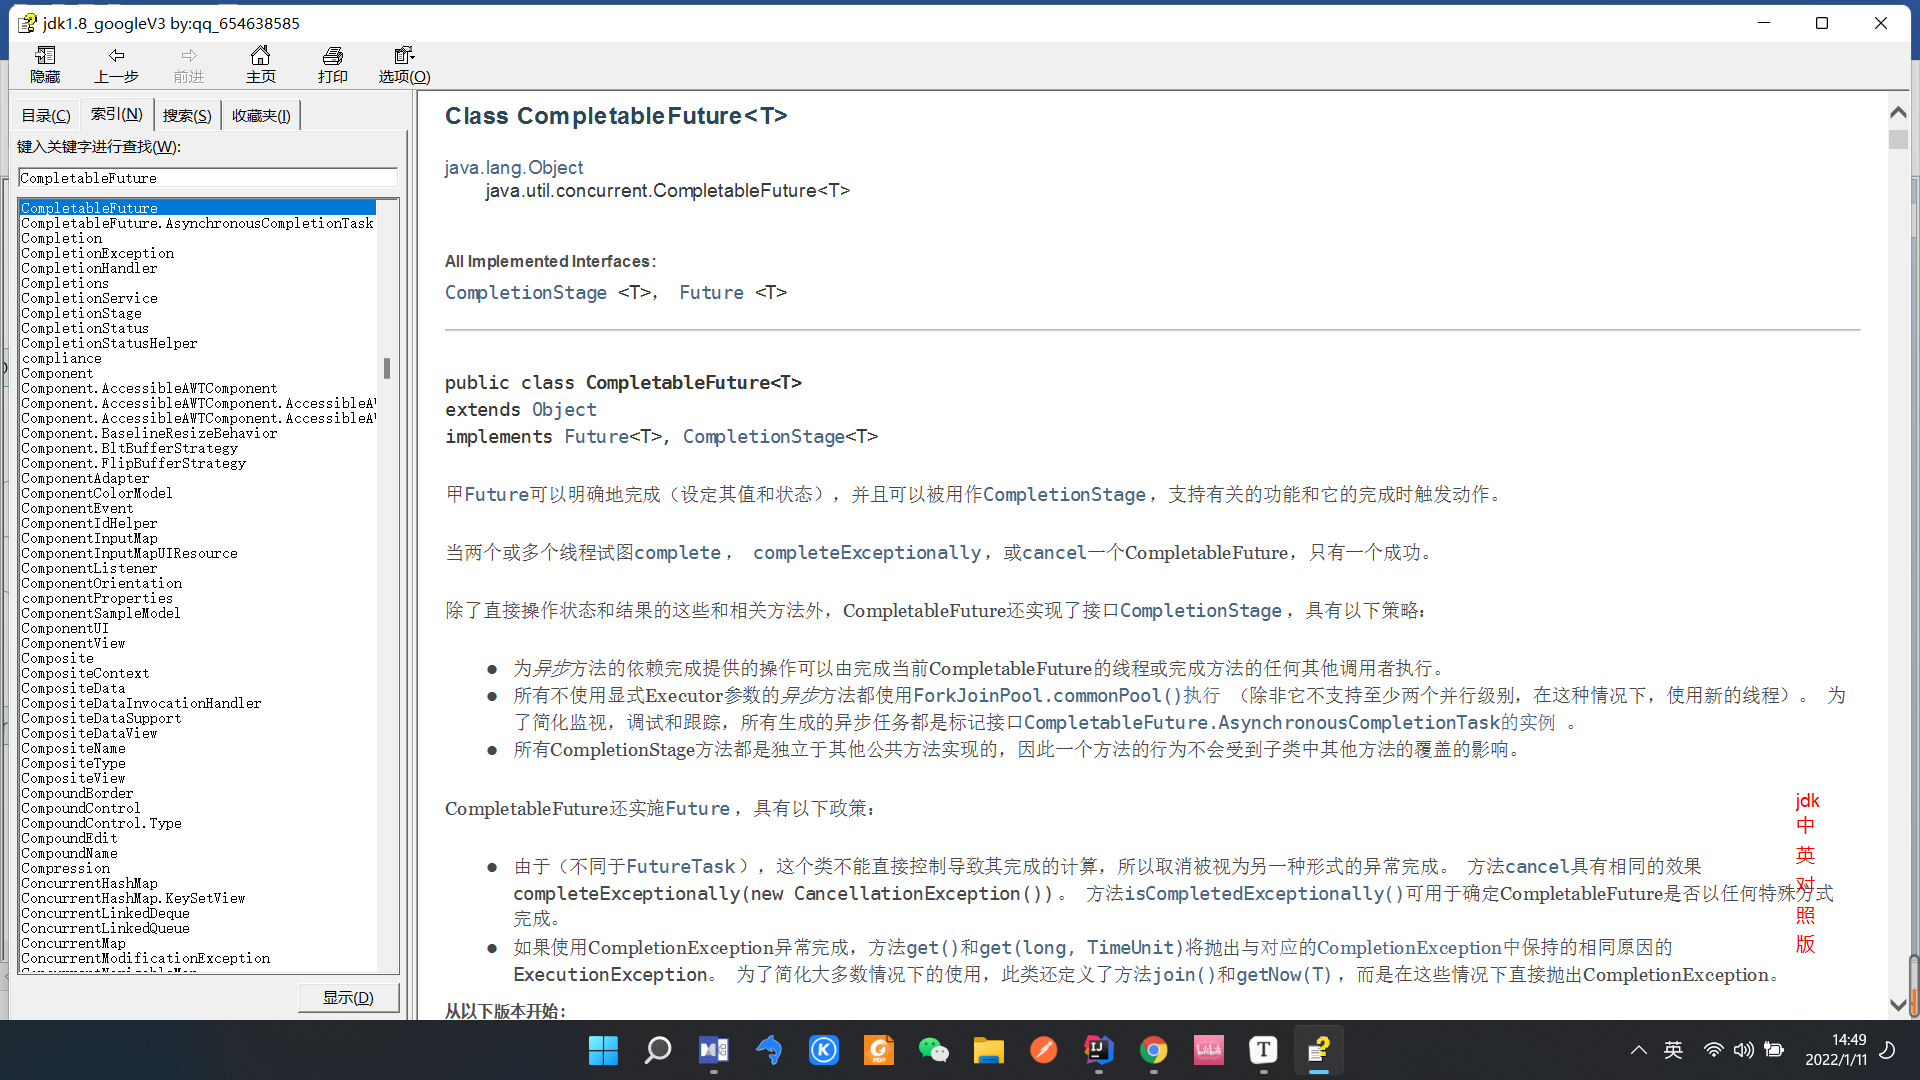Screen dimensions: 1920x1080
Task: Switch to the Search (搜索) tab
Action: 187,116
